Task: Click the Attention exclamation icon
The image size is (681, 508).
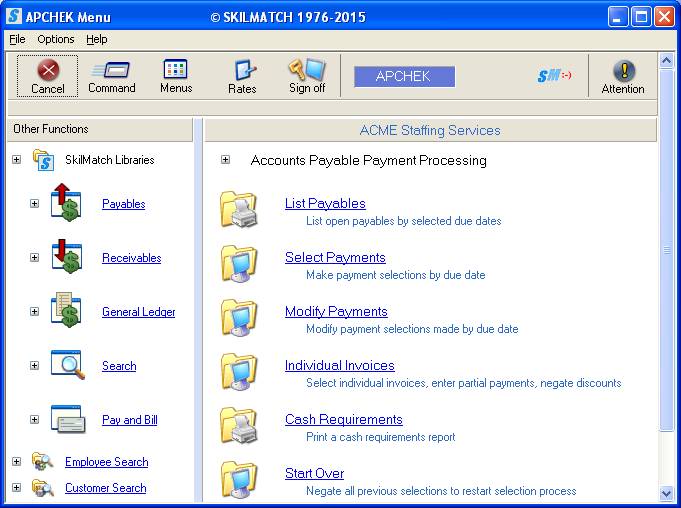Action: point(624,71)
